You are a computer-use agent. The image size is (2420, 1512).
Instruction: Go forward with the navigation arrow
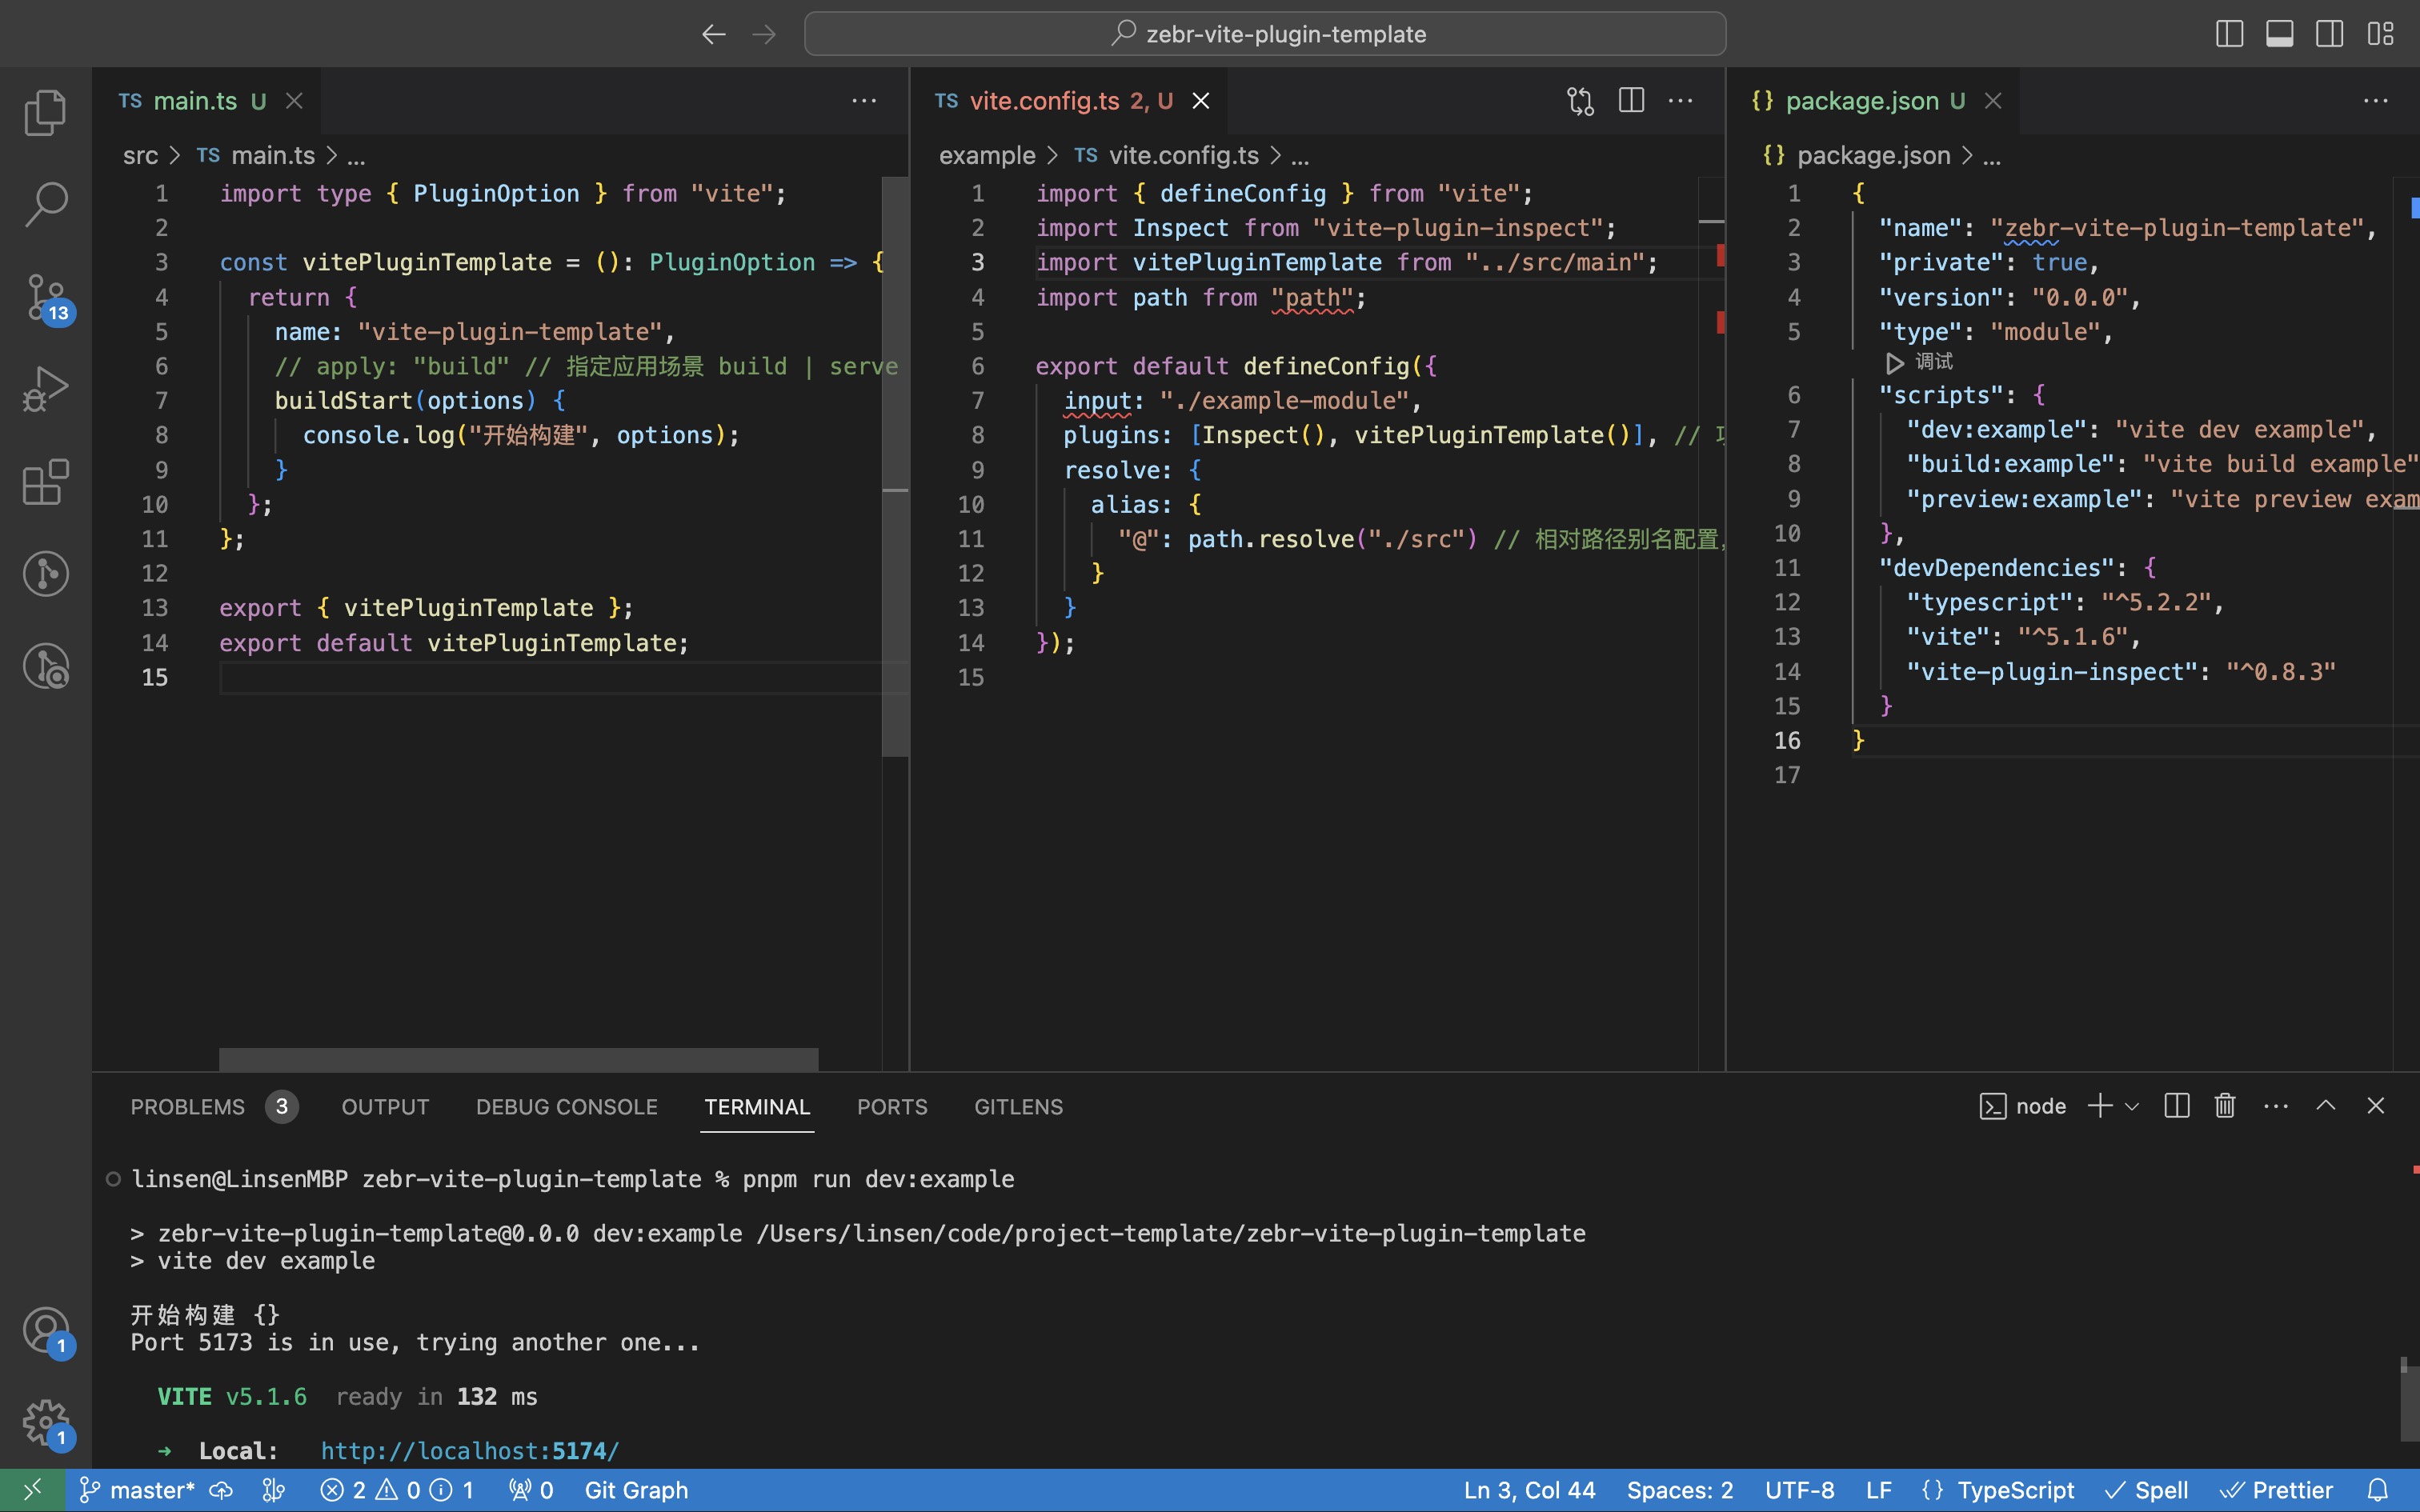pos(764,34)
